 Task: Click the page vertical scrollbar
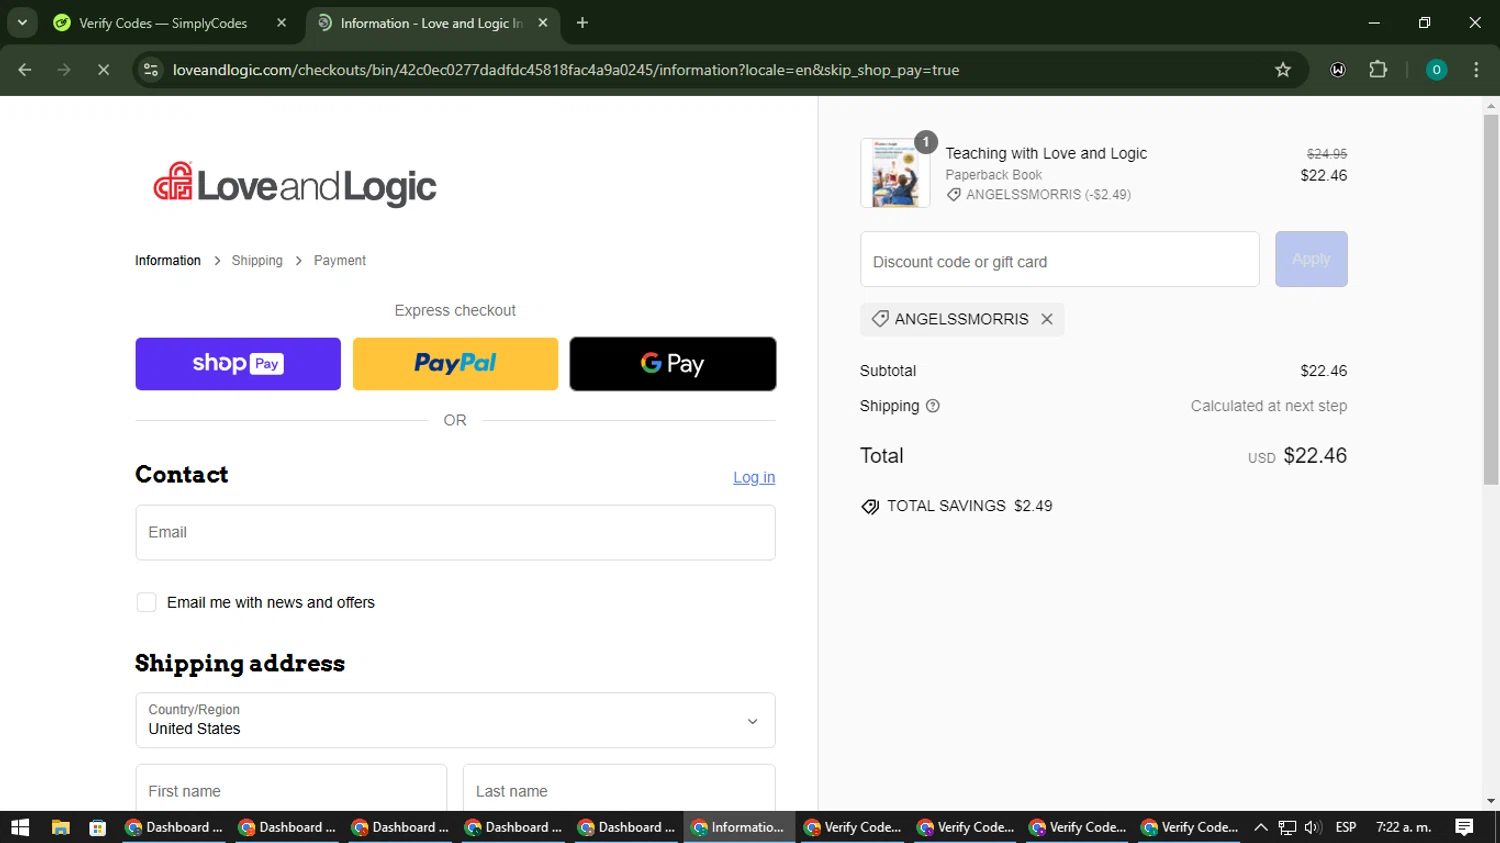coord(1491,300)
